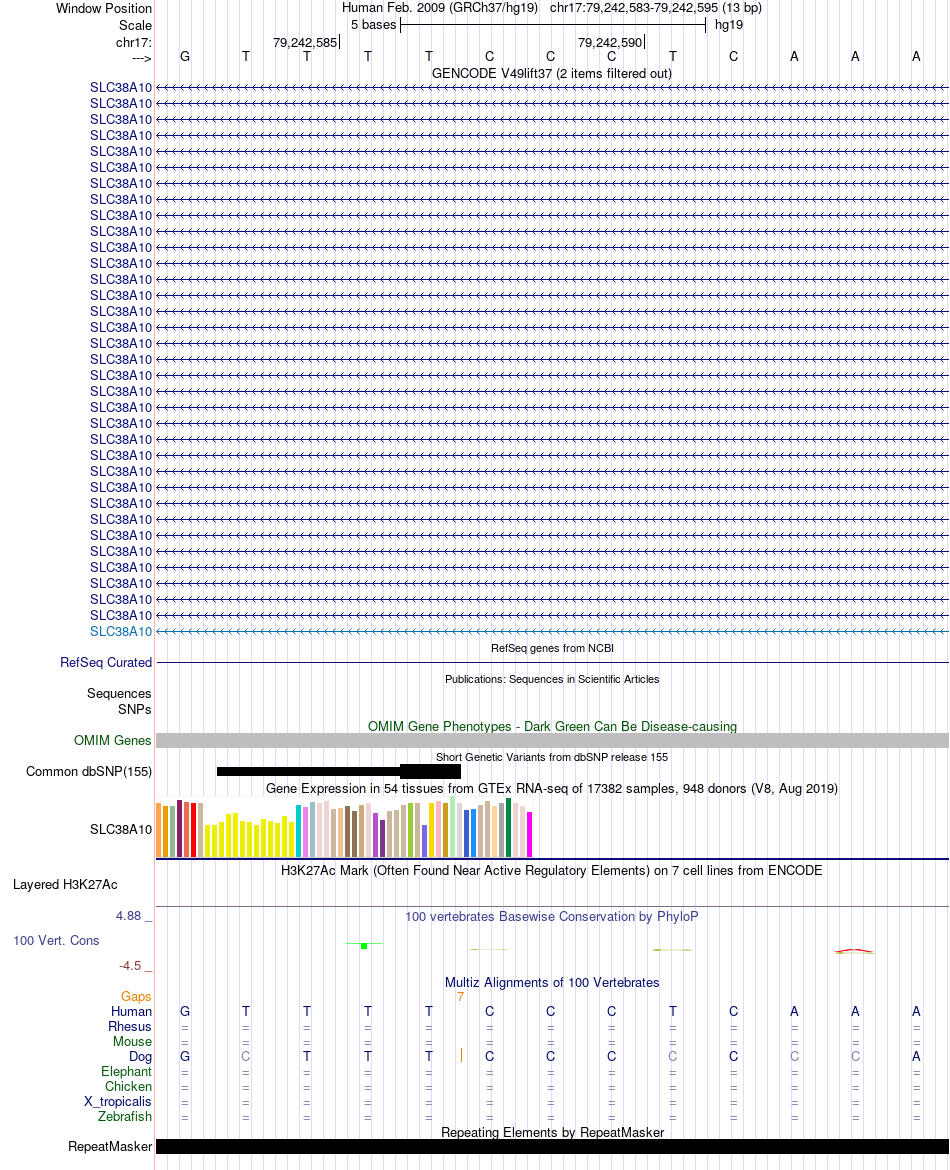The width and height of the screenshot is (950, 1170).
Task: Click the orange insertion tick in Dog row
Action: coord(461,1055)
